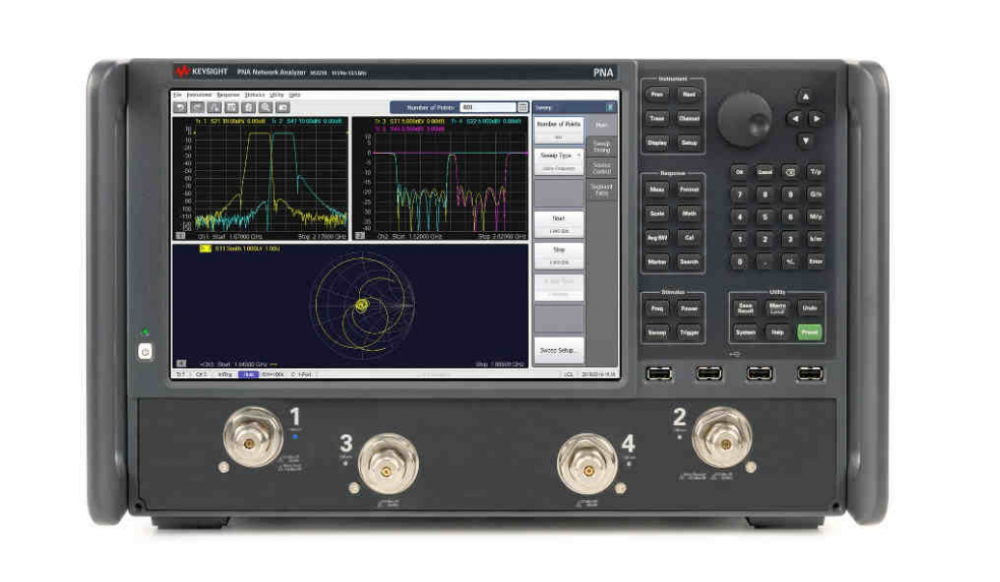Image resolution: width=1000 pixels, height=582 pixels.
Task: Click the backspace key on the keypad
Action: click(790, 172)
